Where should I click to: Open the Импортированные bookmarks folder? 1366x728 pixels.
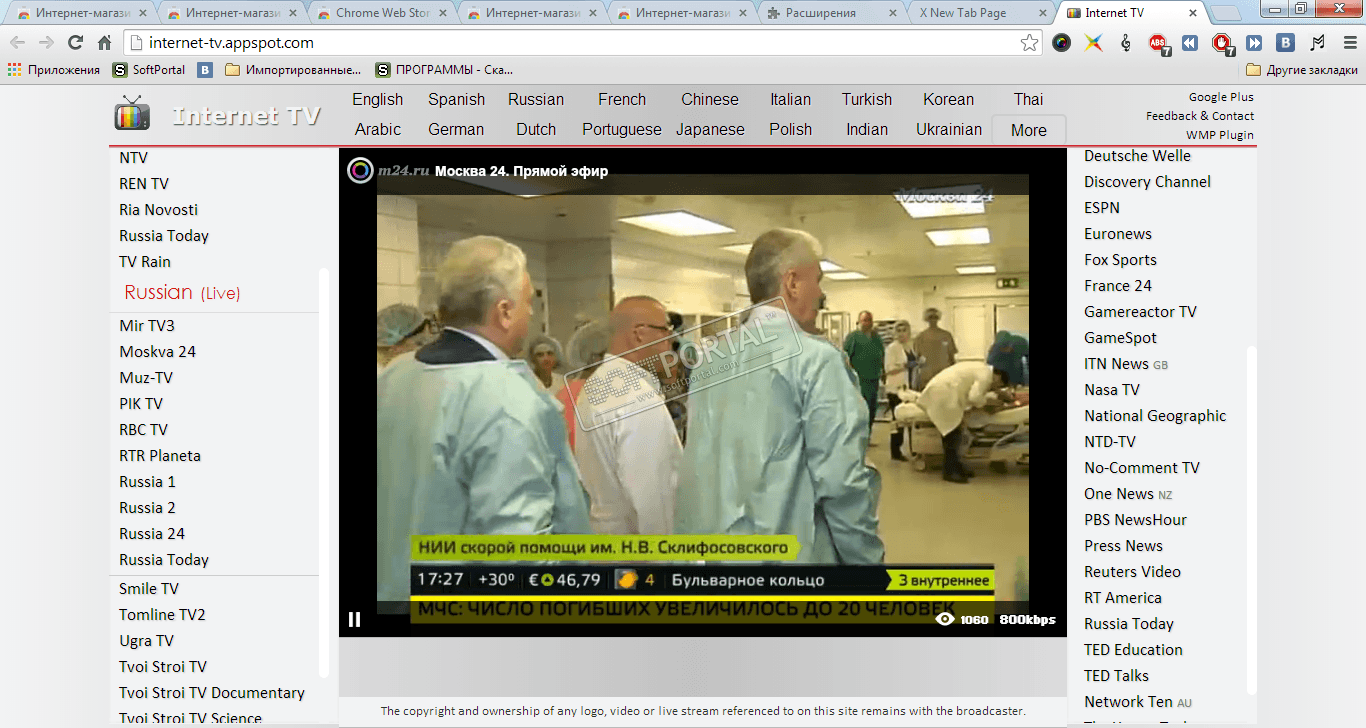point(293,70)
